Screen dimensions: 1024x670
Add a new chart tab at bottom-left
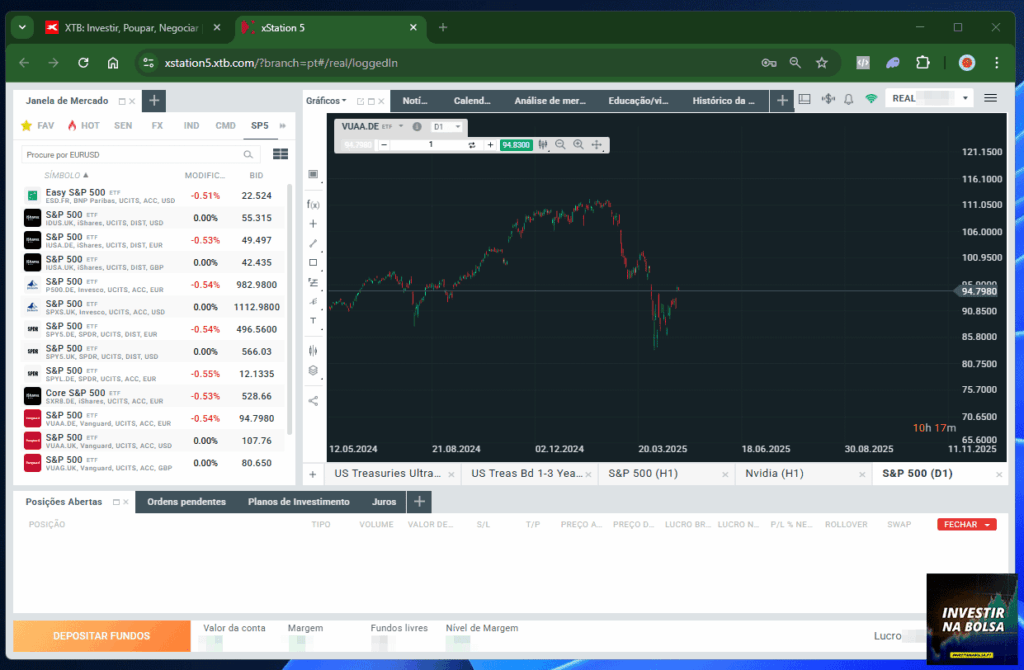coord(313,474)
